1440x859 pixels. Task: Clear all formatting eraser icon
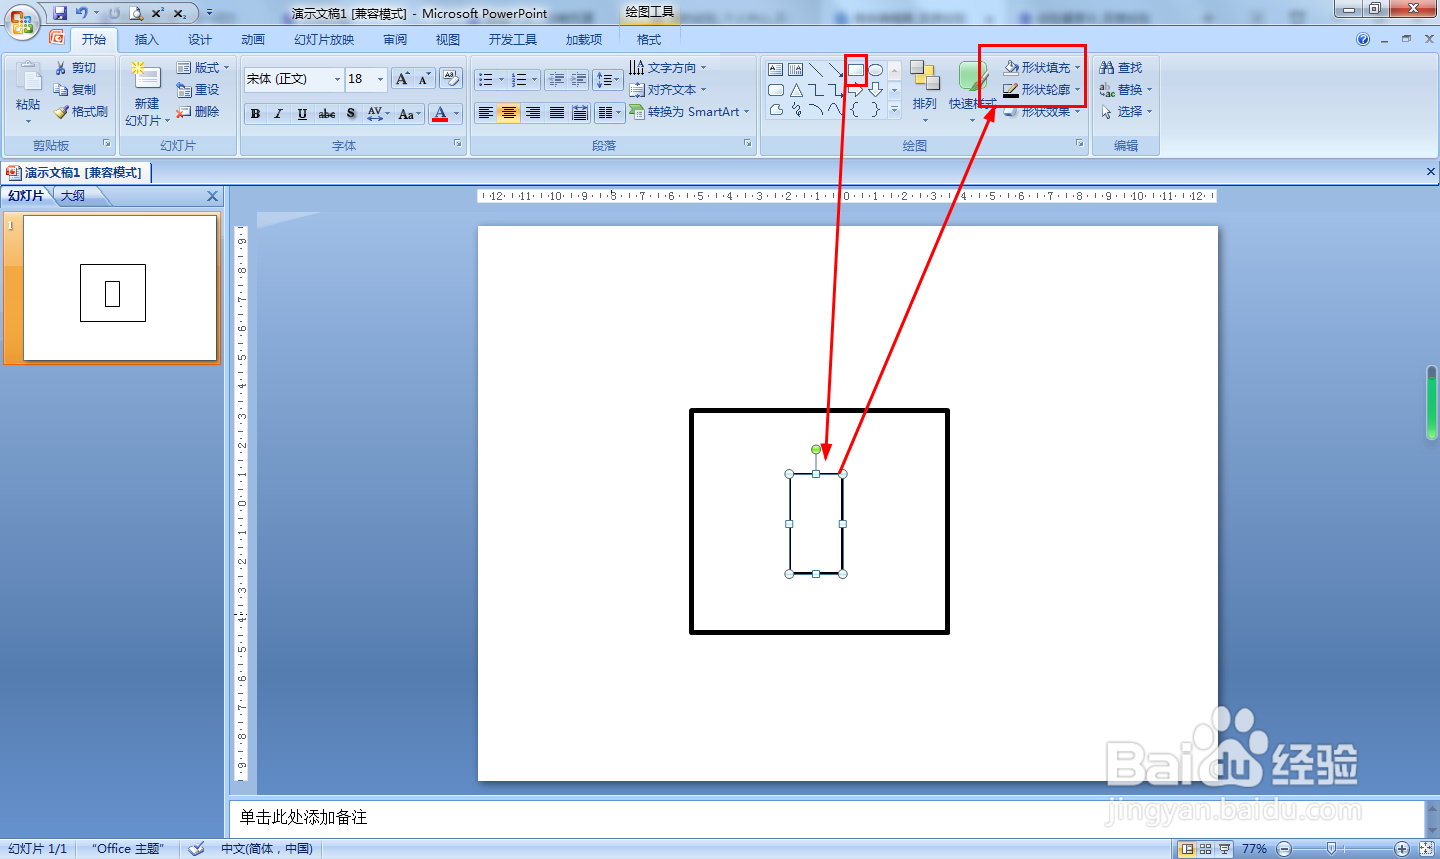450,79
